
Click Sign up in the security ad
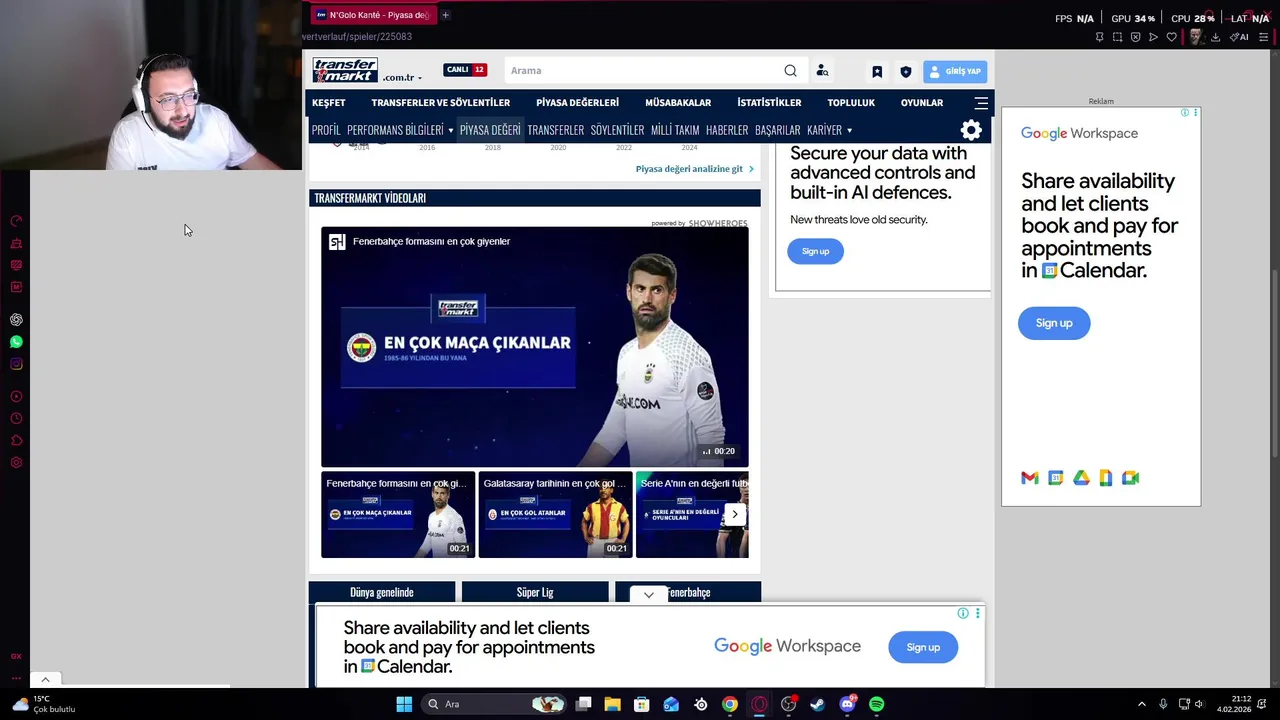tap(815, 251)
